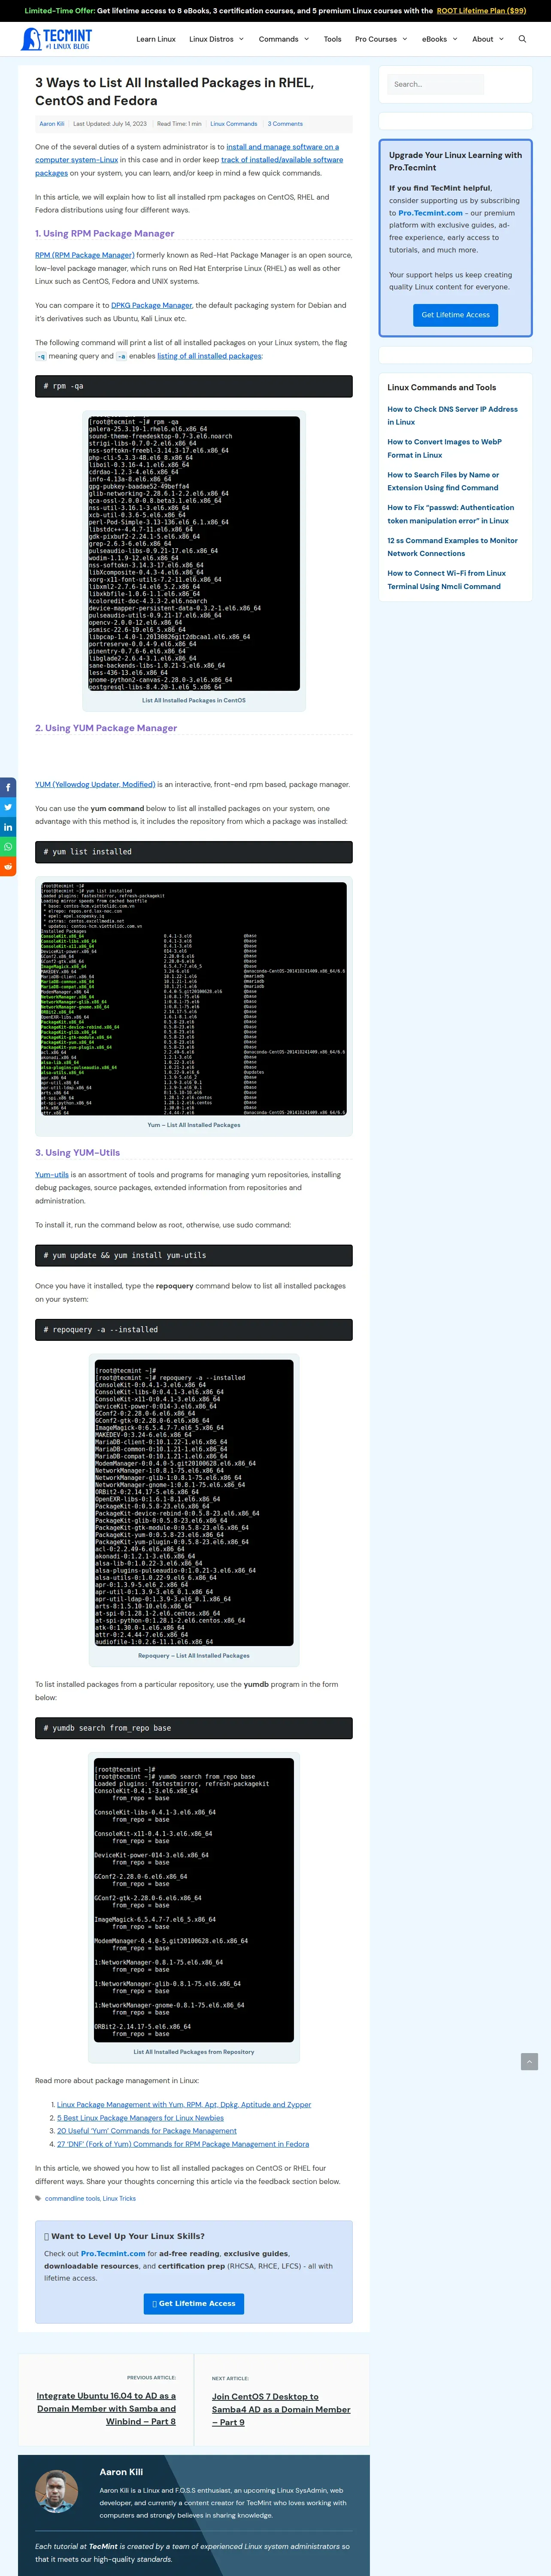Open How to Check DNS Server IP Address
The width and height of the screenshot is (551, 2576).
pos(452,416)
